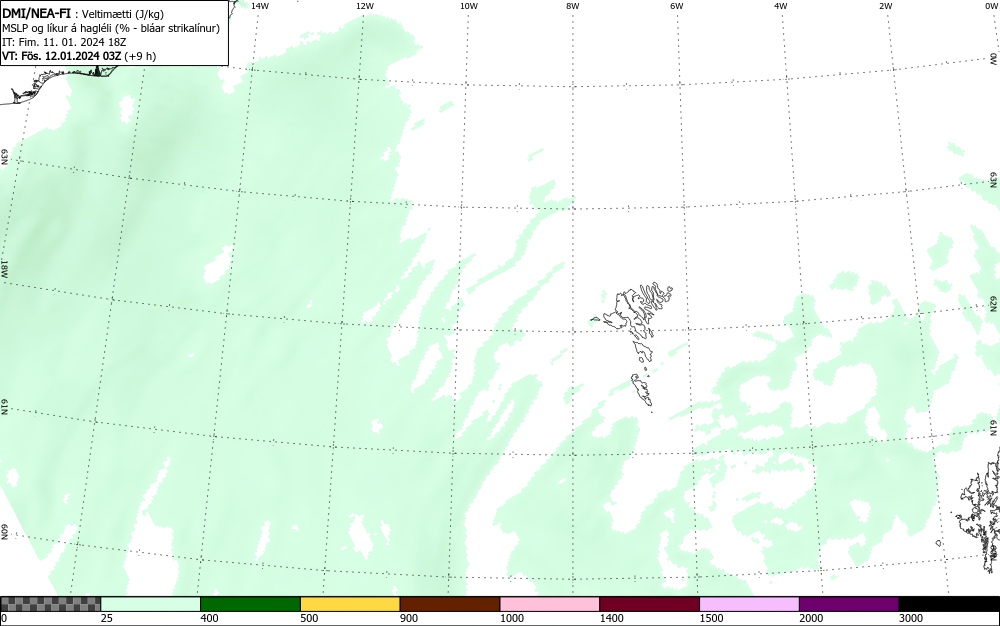Click the lavender 1500–2000 legend swatch

749,604
